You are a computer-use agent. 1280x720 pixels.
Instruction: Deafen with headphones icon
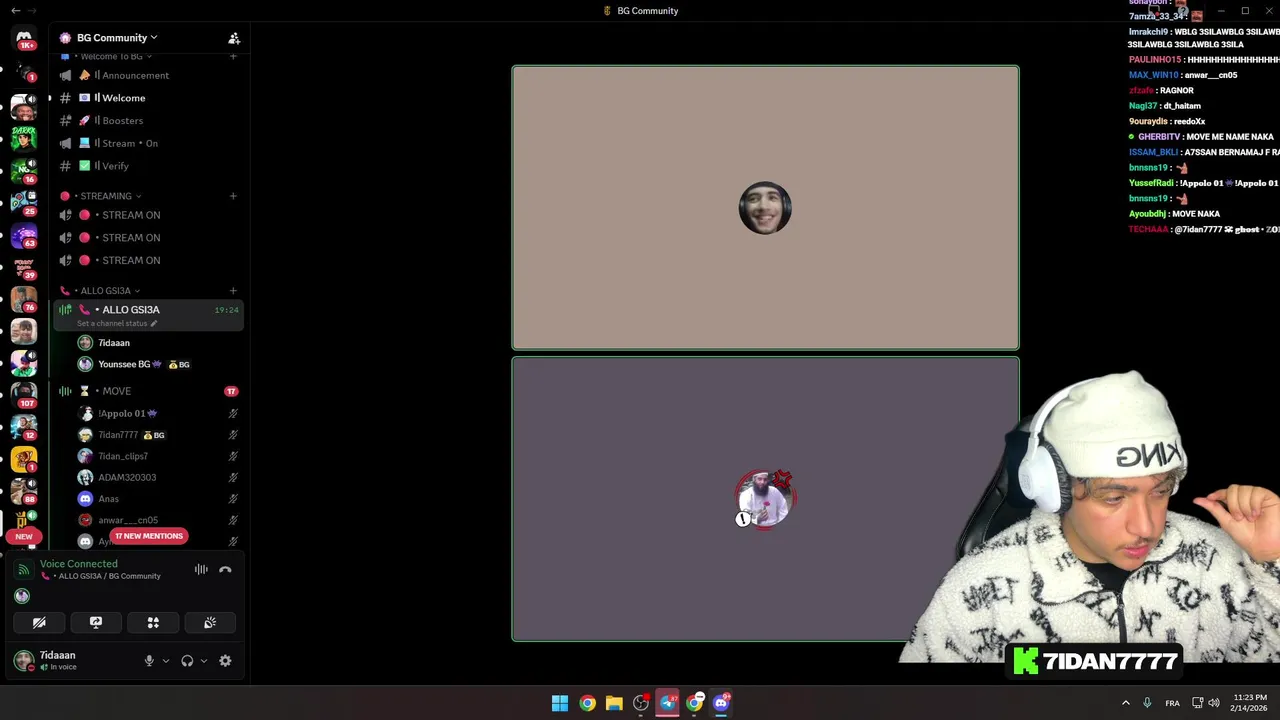[187, 661]
